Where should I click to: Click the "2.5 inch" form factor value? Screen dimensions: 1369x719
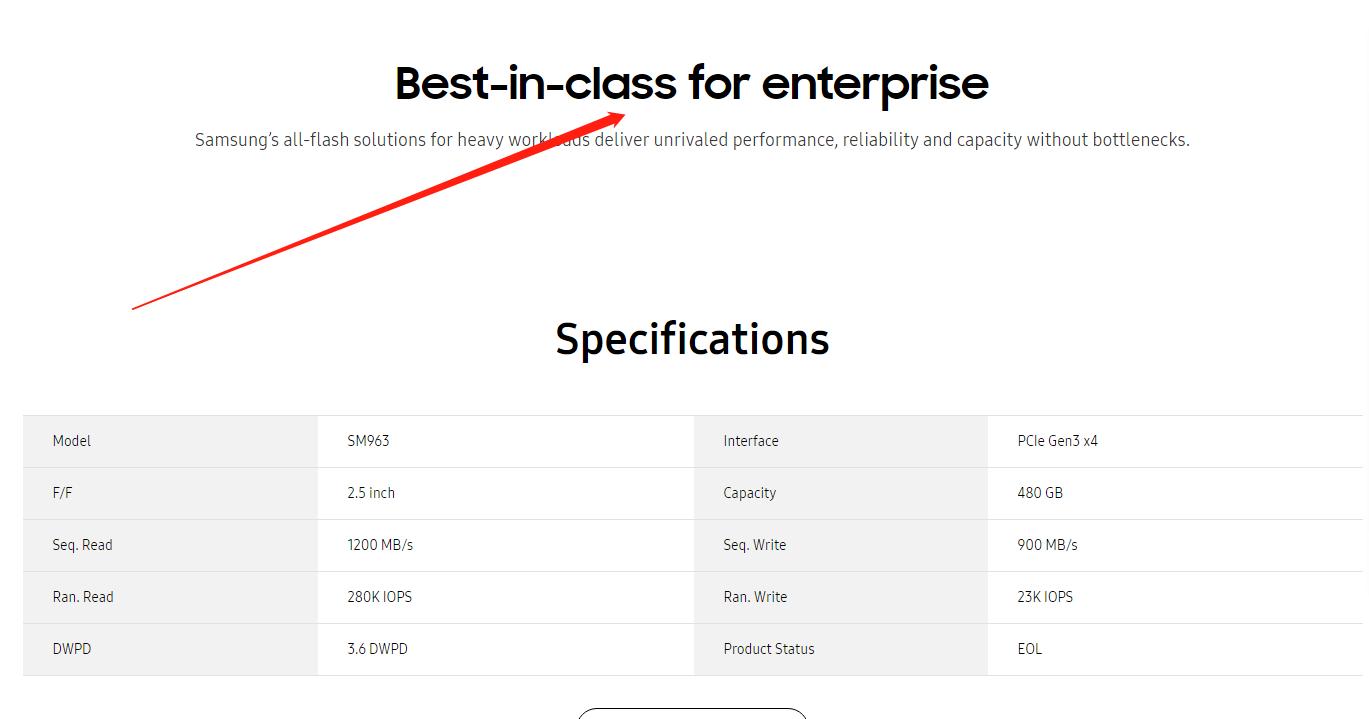coord(371,493)
